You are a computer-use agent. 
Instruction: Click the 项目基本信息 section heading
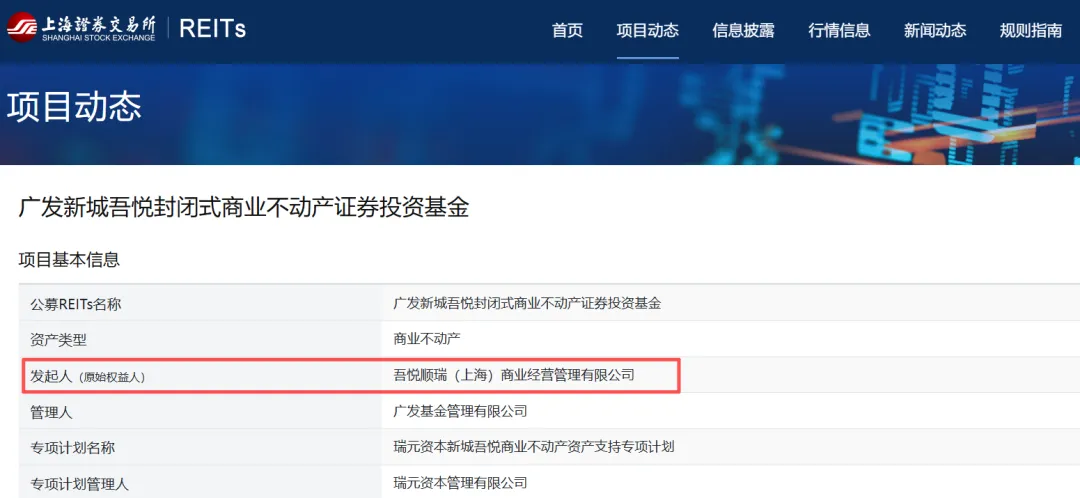click(69, 260)
